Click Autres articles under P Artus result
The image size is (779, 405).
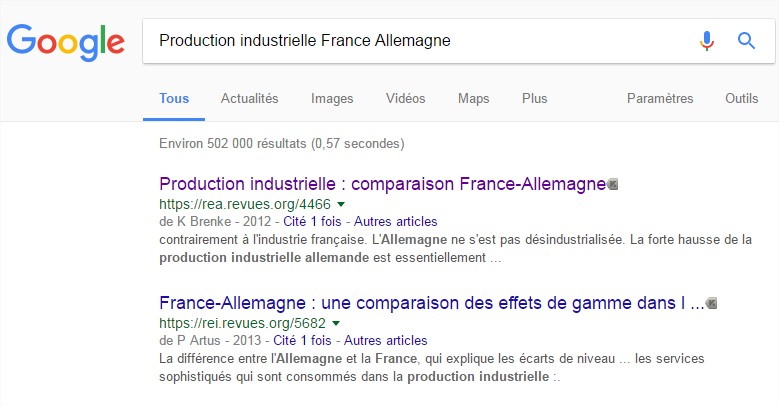[x=386, y=340]
